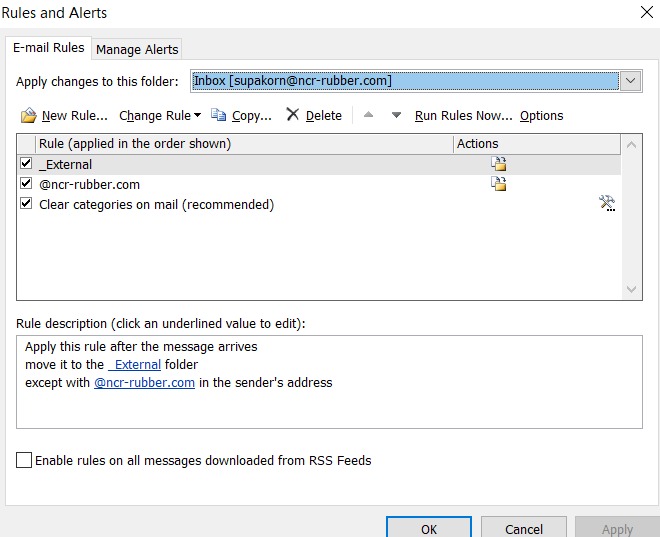Viewport: 660px width, 537px height.
Task: Click the move-to-folder icon for _External rule
Action: pyautogui.click(x=498, y=164)
